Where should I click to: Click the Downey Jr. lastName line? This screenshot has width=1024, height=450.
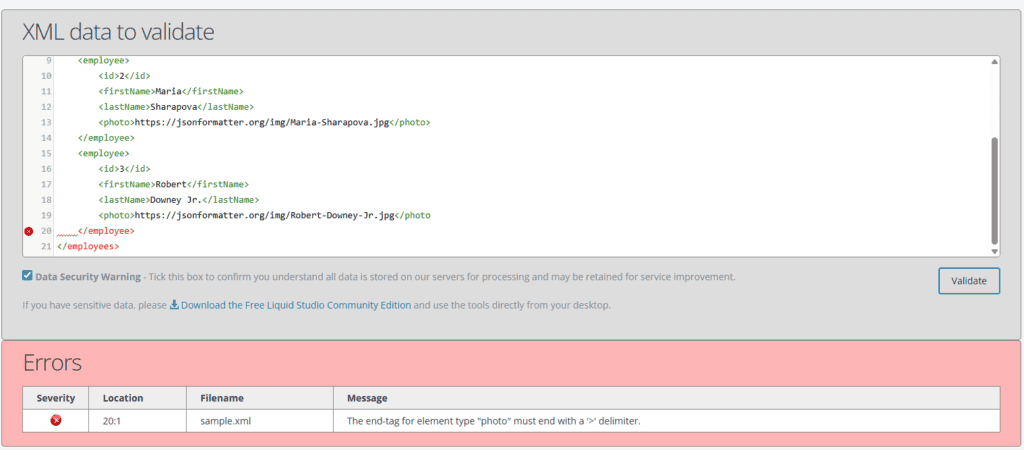coord(179,200)
